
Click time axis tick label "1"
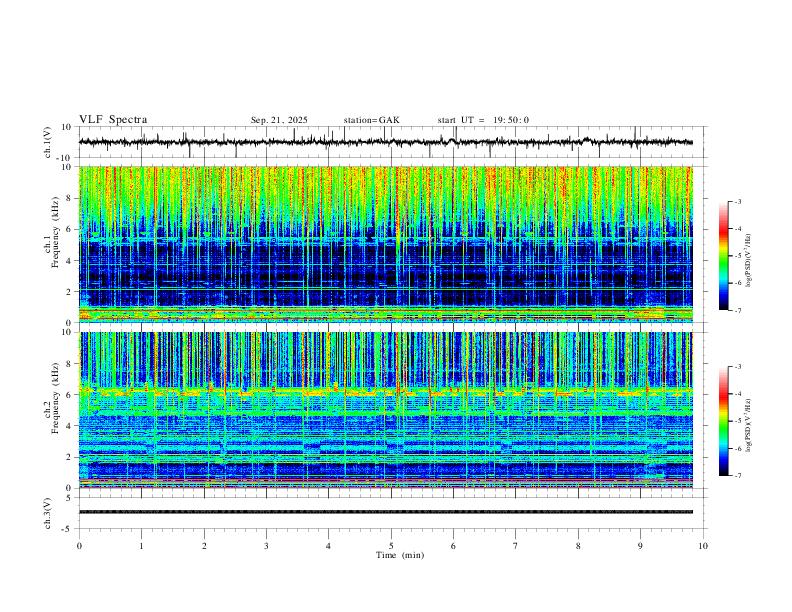point(141,546)
